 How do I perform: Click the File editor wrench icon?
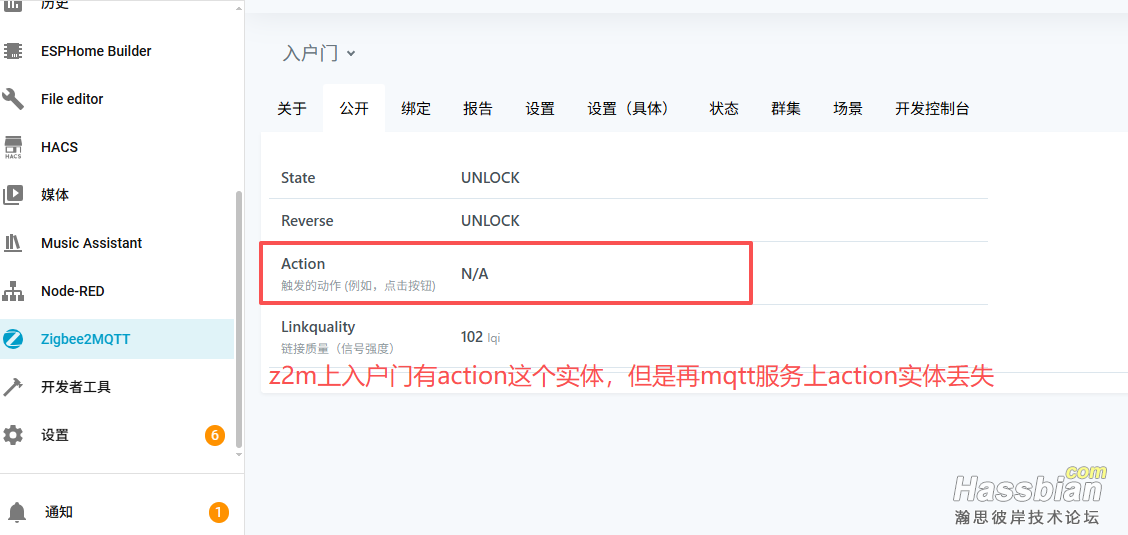click(13, 99)
